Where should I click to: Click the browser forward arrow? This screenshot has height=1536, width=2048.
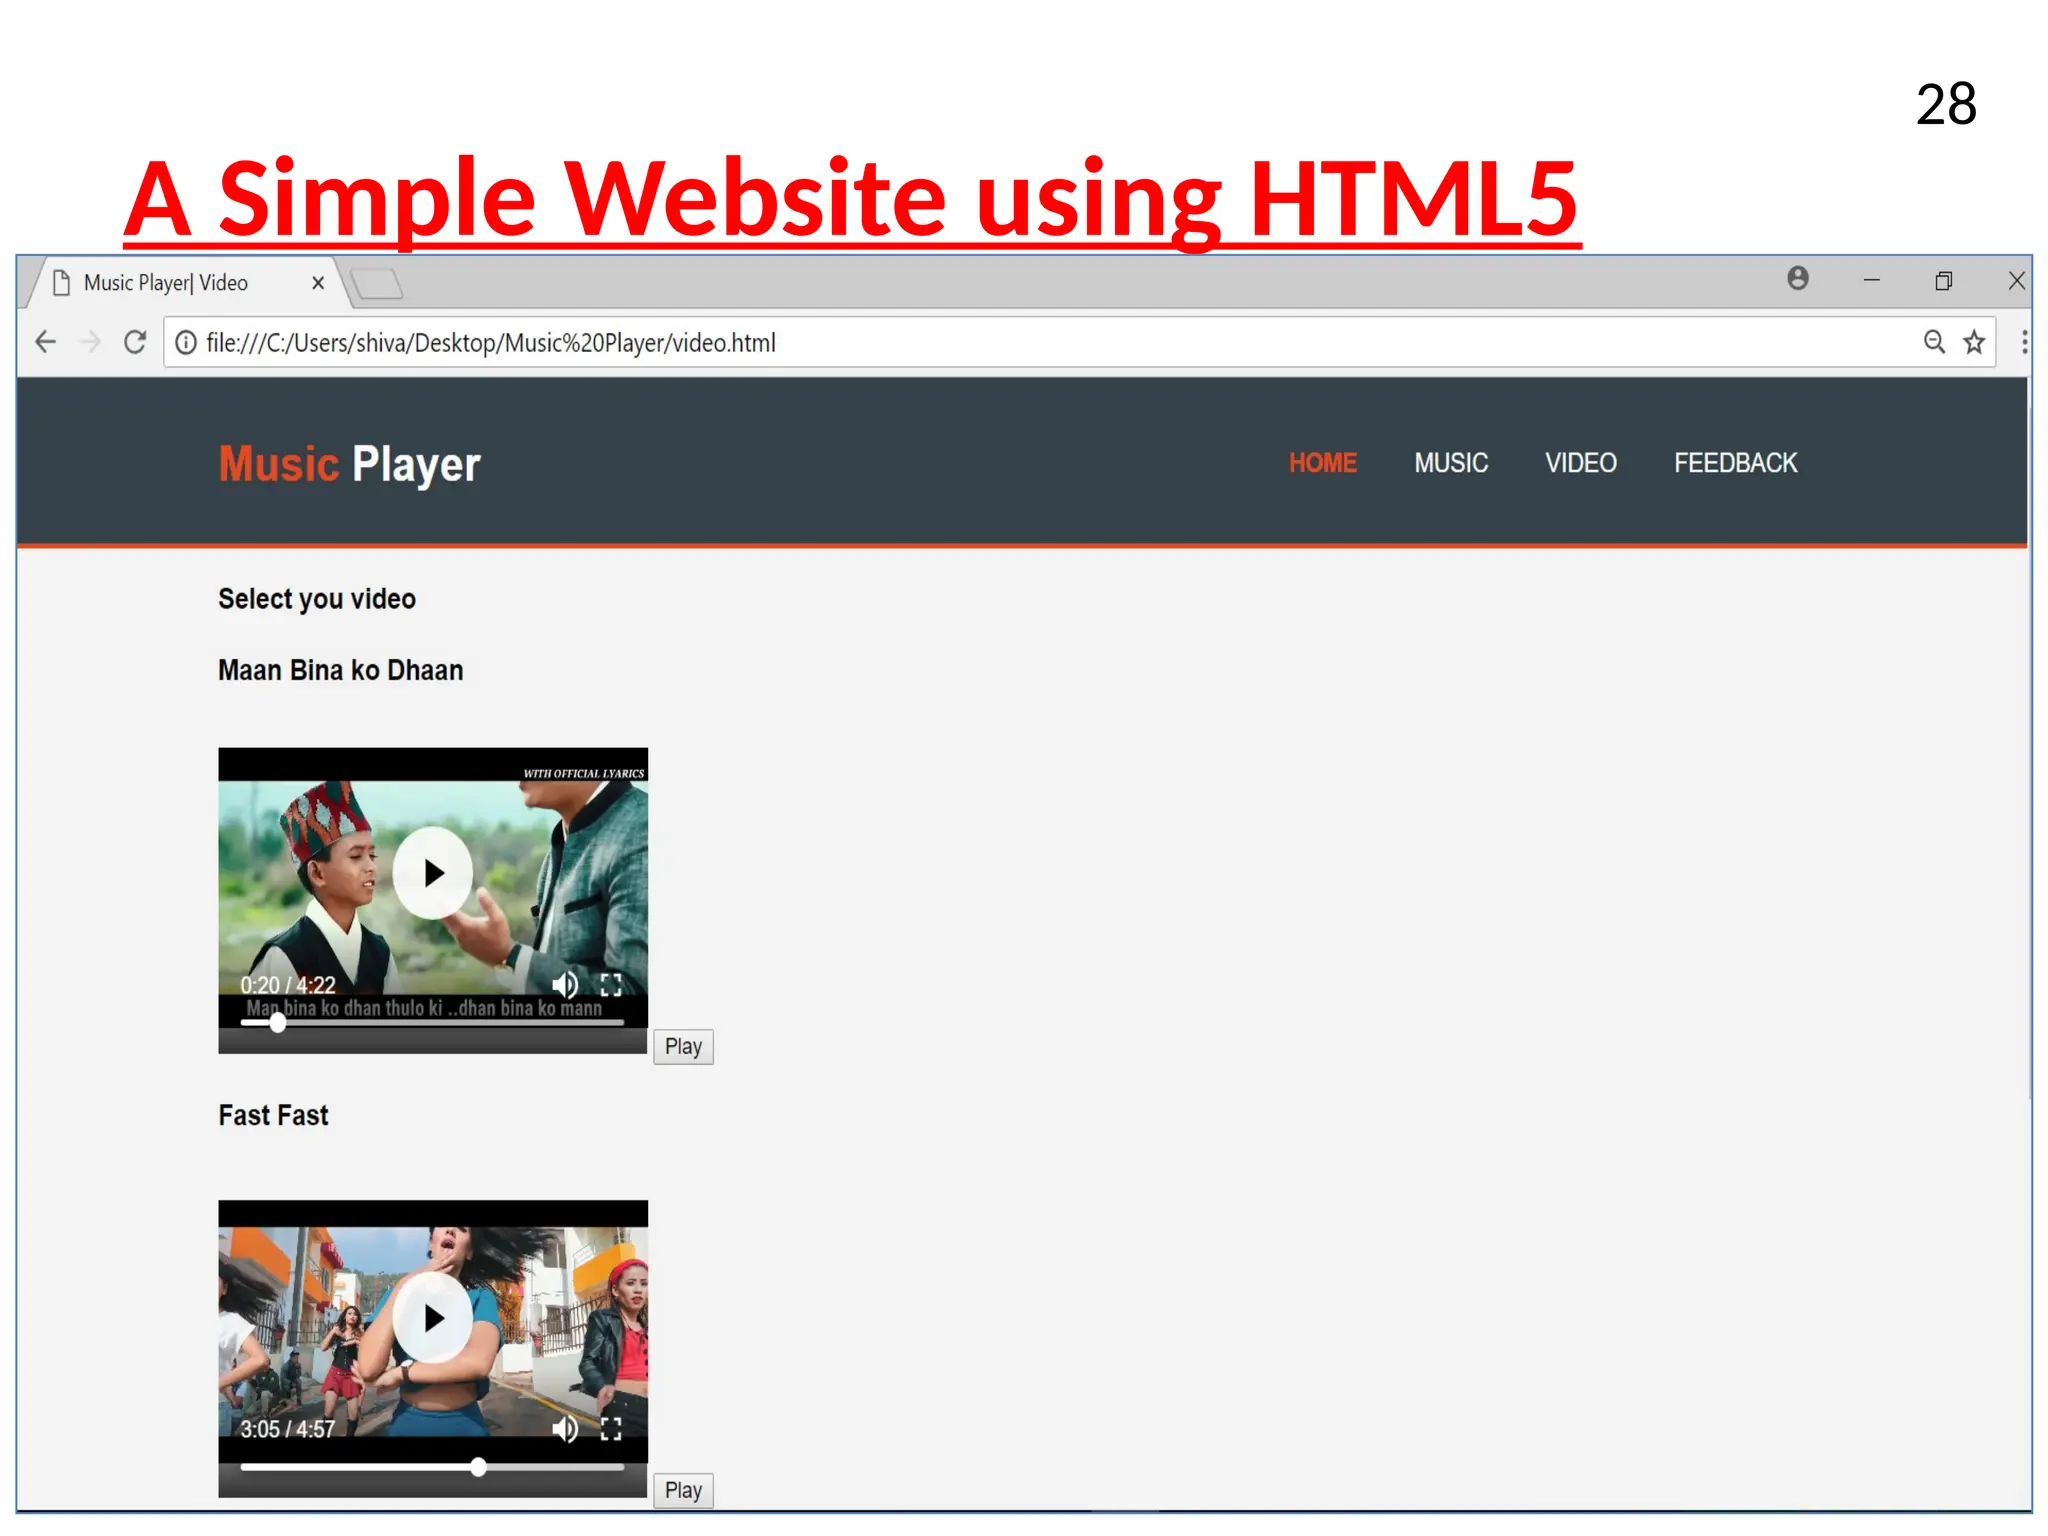(90, 342)
